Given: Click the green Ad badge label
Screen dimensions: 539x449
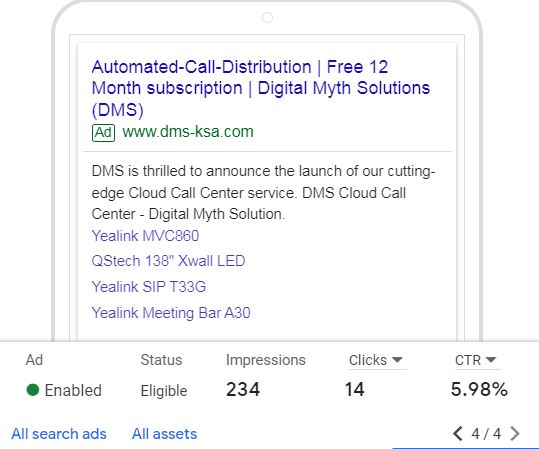Looking at the screenshot, I should tap(103, 132).
